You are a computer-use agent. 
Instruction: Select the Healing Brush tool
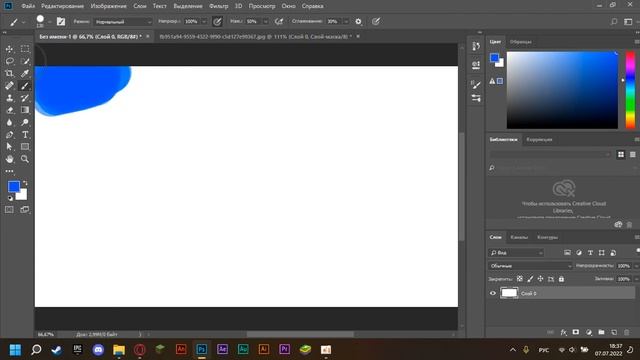coord(9,86)
